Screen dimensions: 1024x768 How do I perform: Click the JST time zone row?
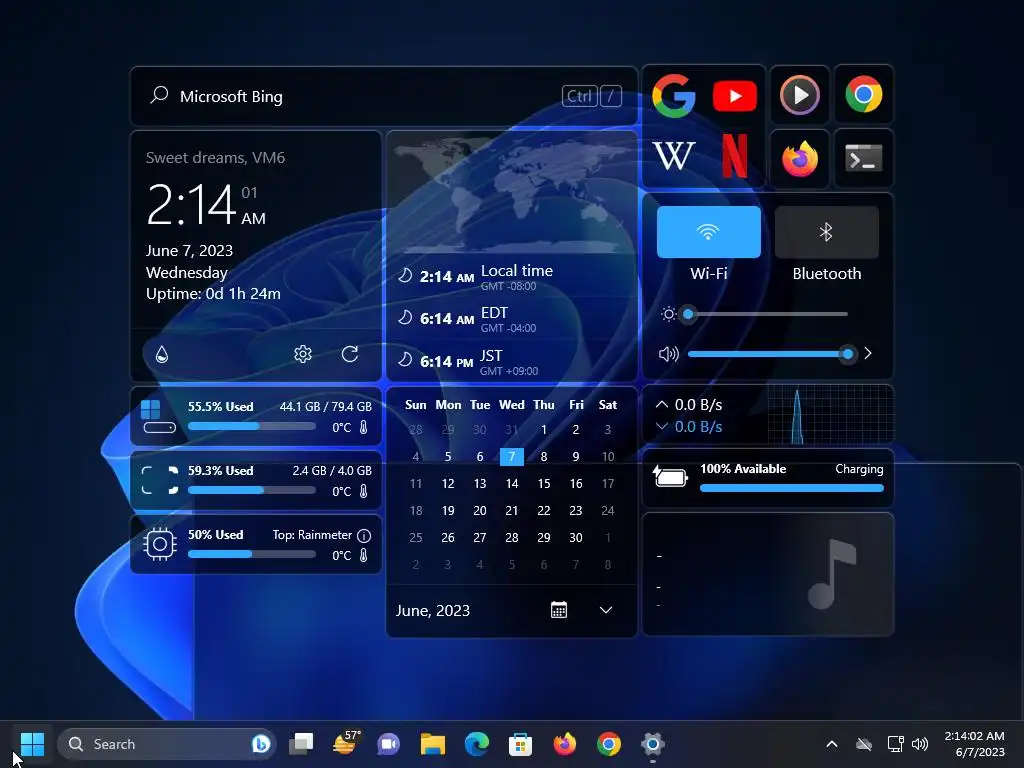coord(511,362)
